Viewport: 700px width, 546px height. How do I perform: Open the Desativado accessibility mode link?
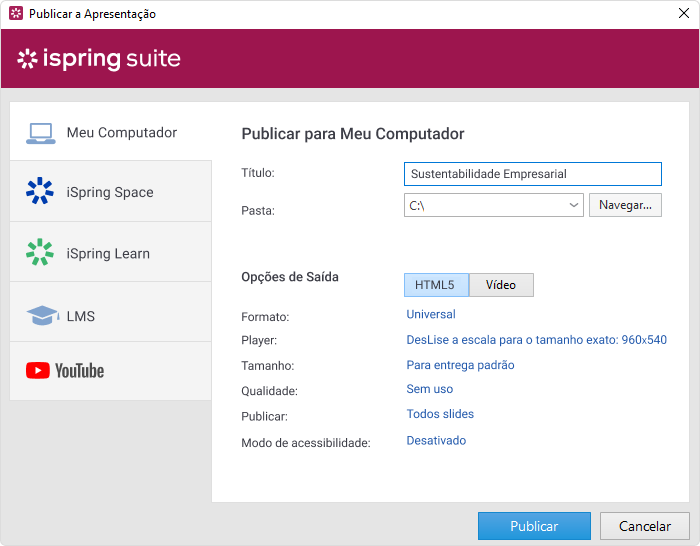pyautogui.click(x=436, y=441)
